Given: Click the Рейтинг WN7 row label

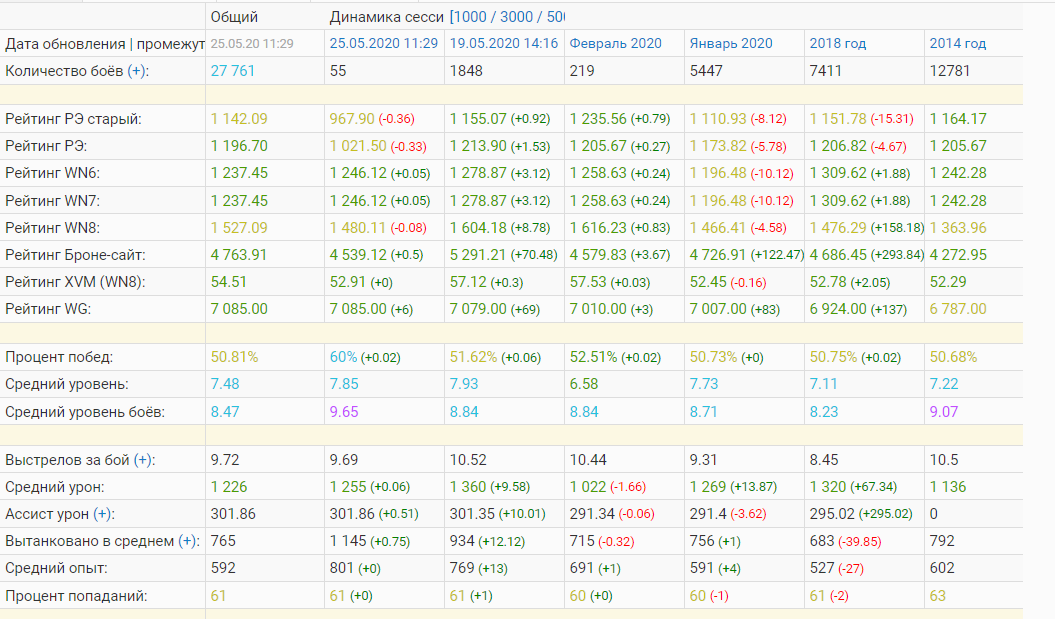Looking at the screenshot, I should tap(52, 201).
